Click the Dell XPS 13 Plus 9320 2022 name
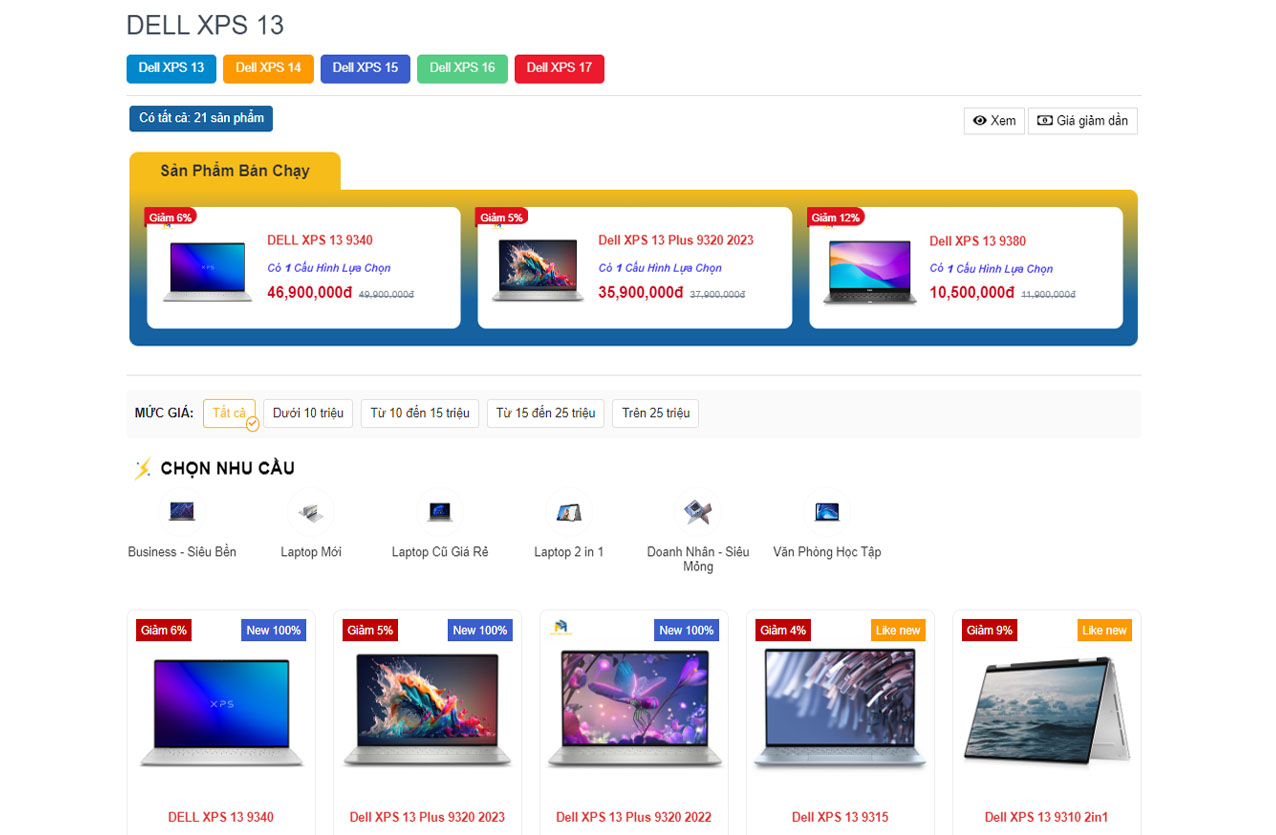Image resolution: width=1276 pixels, height=835 pixels. tap(634, 817)
